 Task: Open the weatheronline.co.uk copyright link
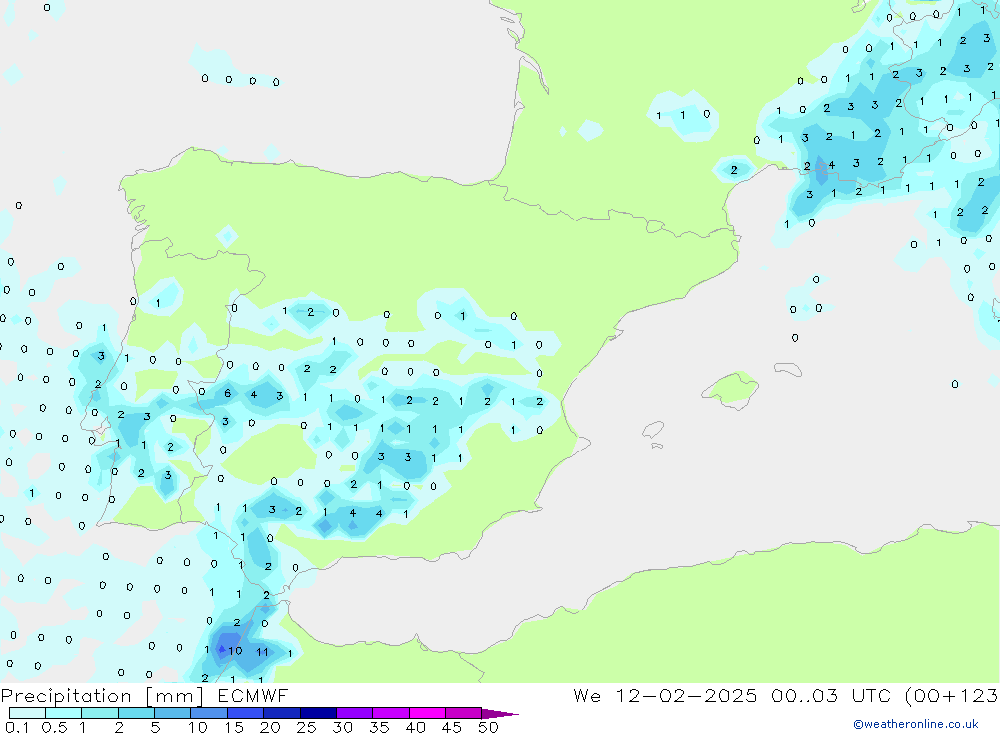916,724
